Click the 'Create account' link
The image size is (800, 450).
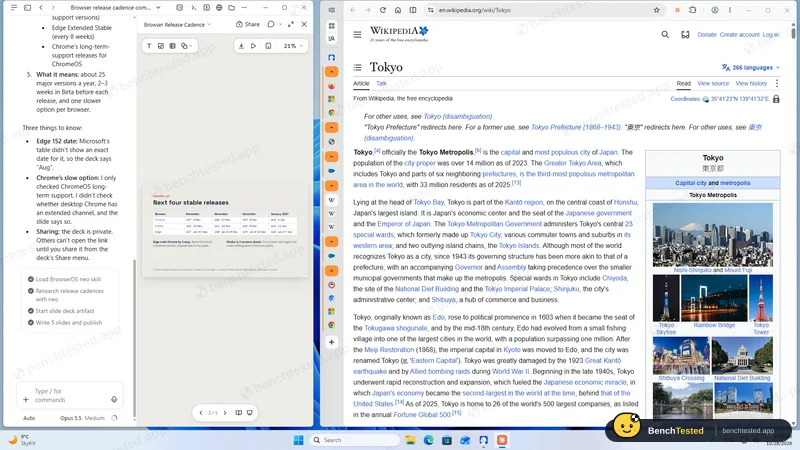pyautogui.click(x=739, y=35)
